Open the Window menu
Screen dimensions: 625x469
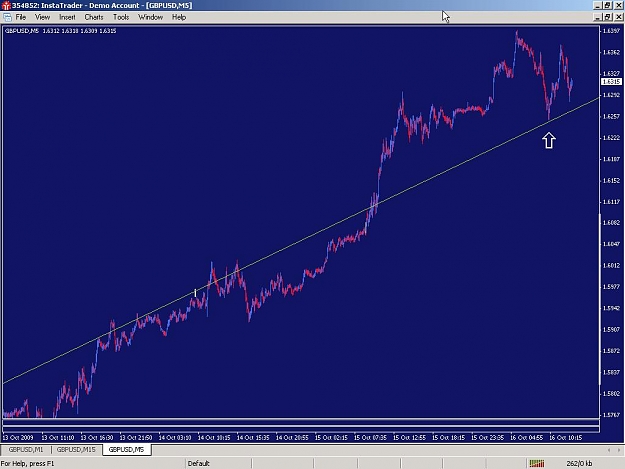[x=150, y=17]
